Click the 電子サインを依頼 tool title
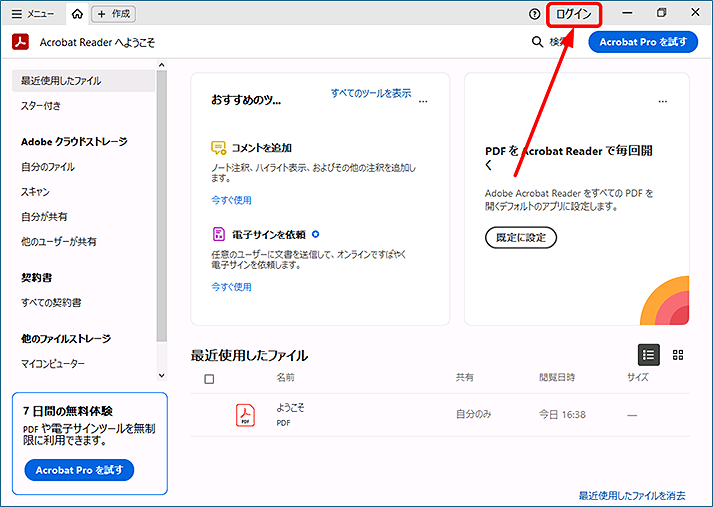The height and width of the screenshot is (507, 713). (269, 235)
